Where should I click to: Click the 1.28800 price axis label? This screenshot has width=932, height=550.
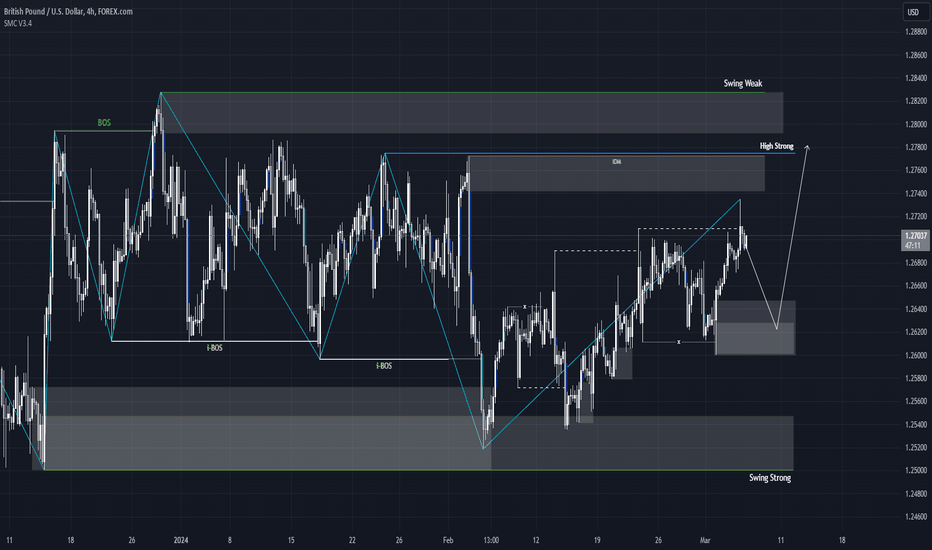pos(916,32)
